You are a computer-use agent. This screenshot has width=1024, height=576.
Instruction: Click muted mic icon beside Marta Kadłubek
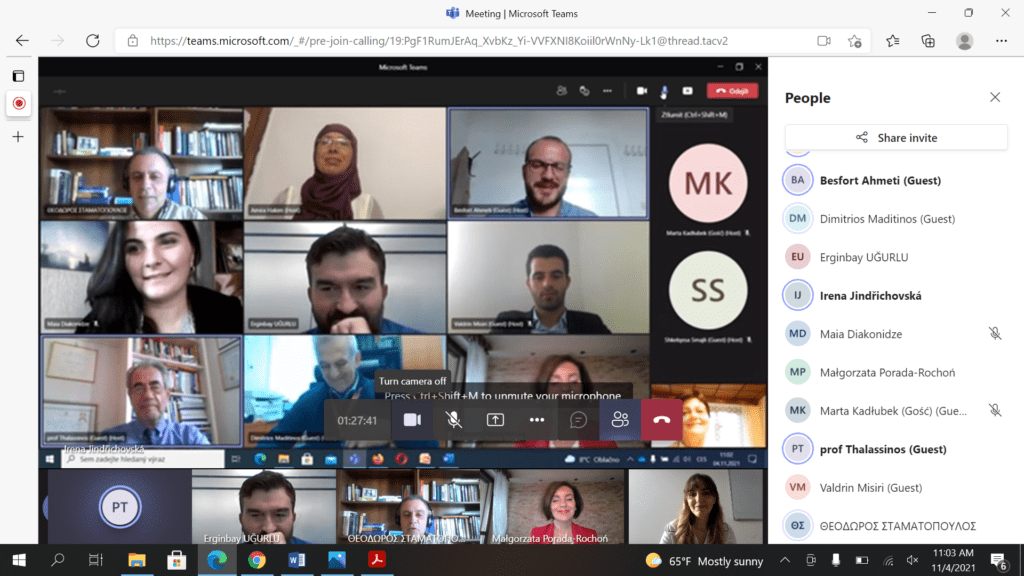[995, 411]
